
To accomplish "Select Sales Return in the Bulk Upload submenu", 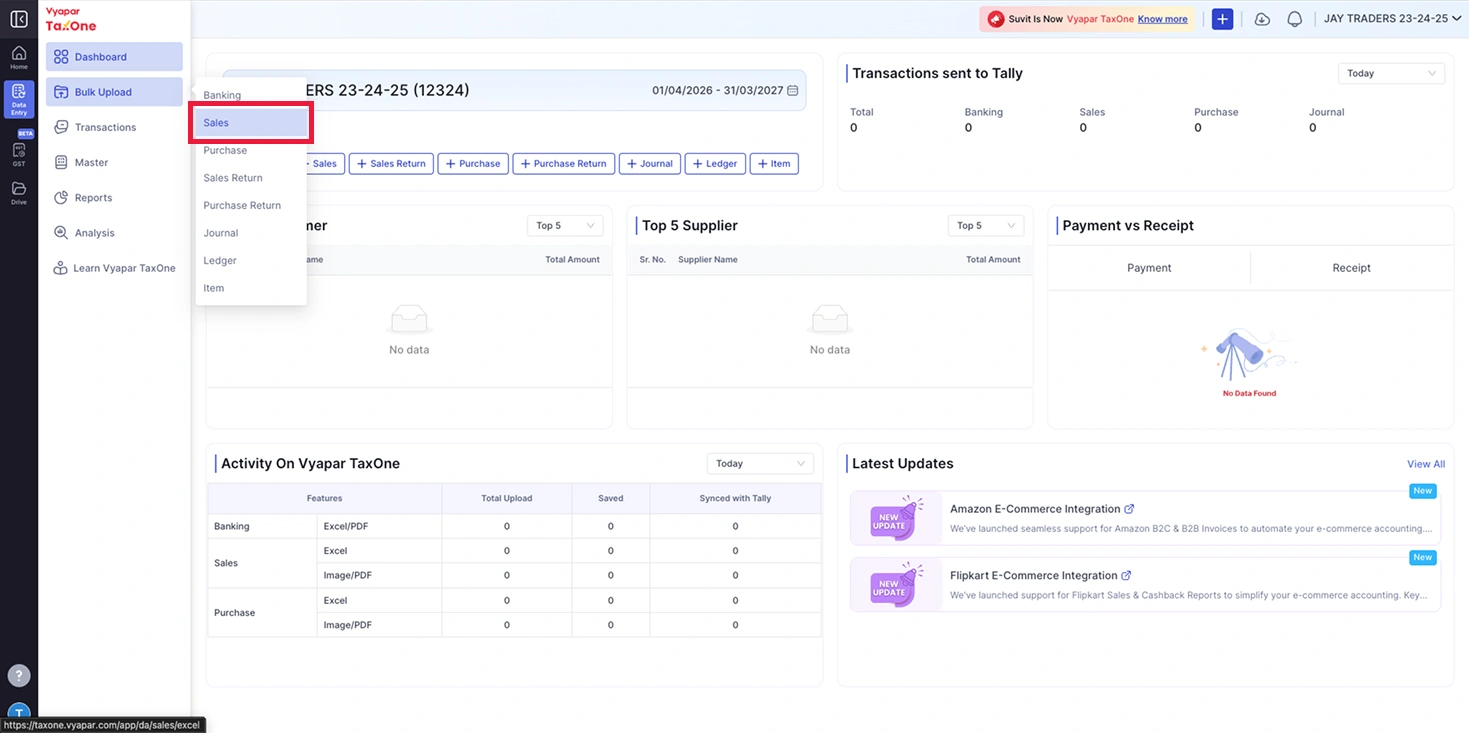I will [251, 178].
